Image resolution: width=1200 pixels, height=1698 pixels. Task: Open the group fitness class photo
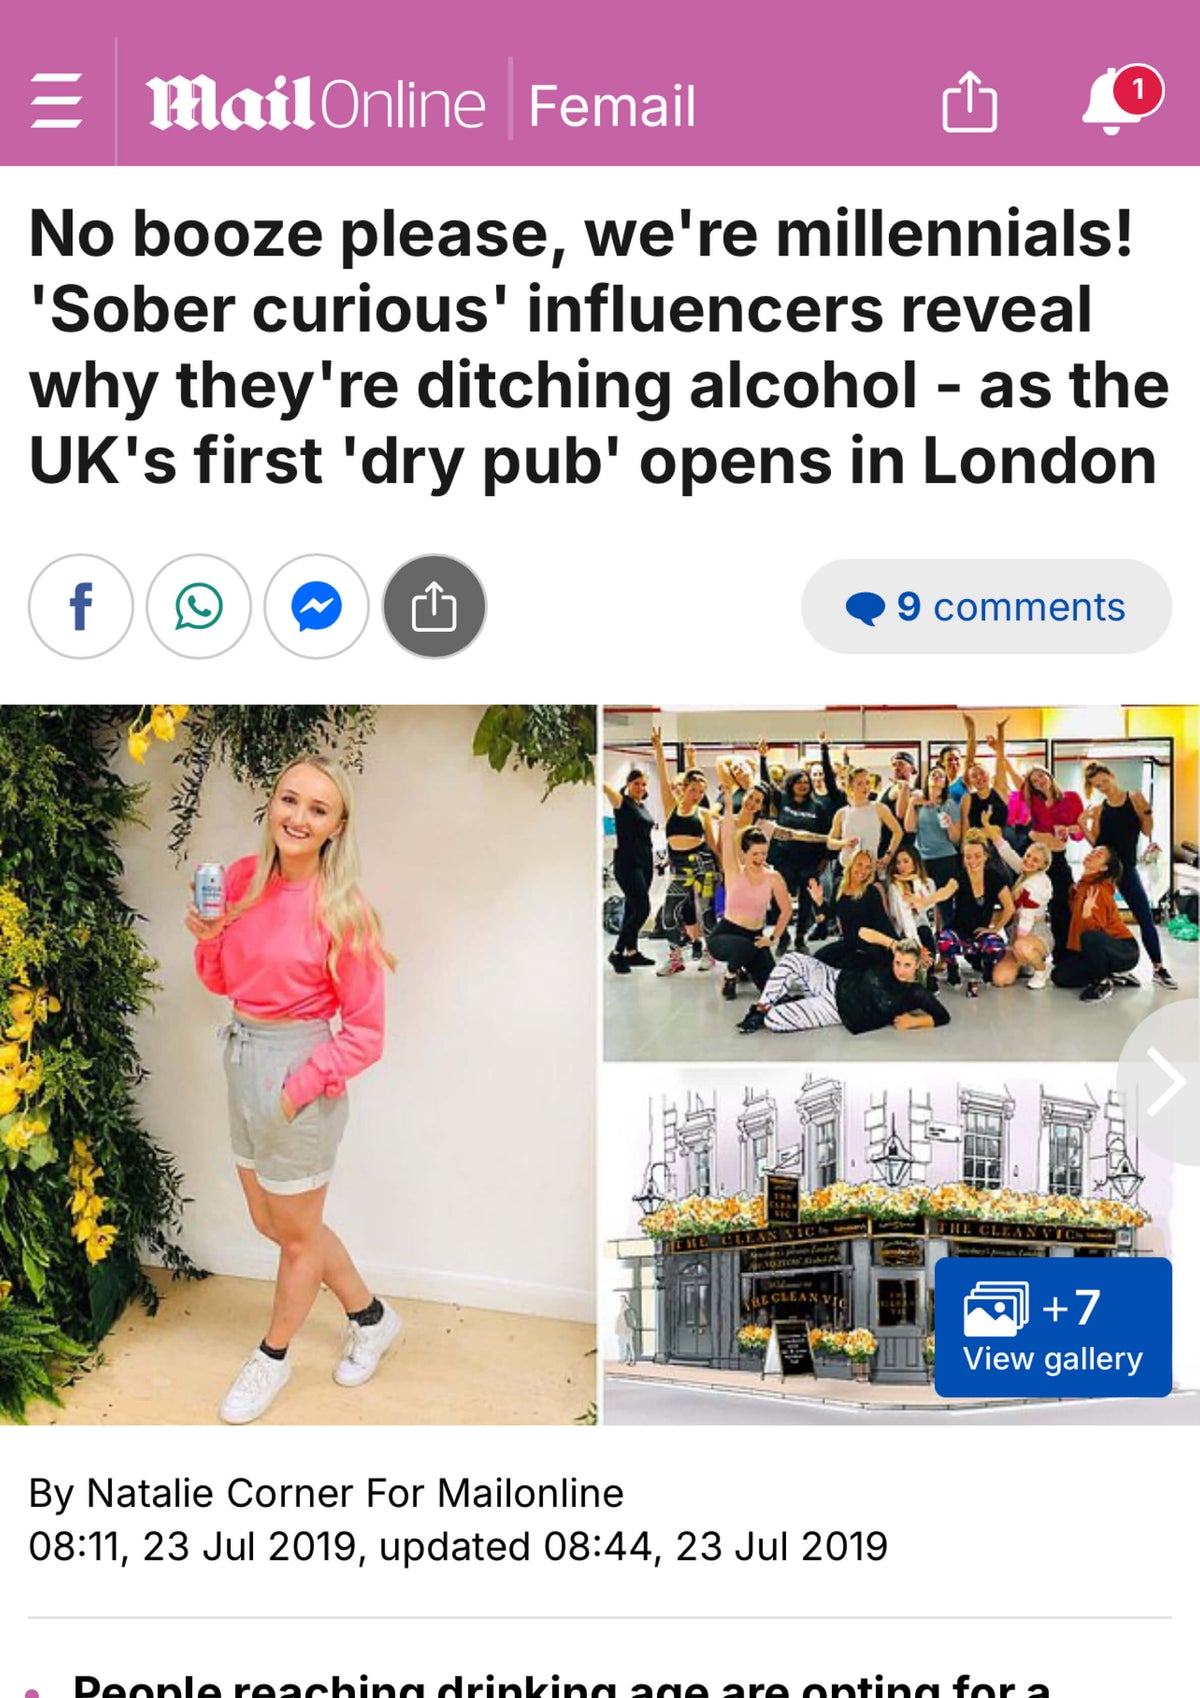coord(901,882)
